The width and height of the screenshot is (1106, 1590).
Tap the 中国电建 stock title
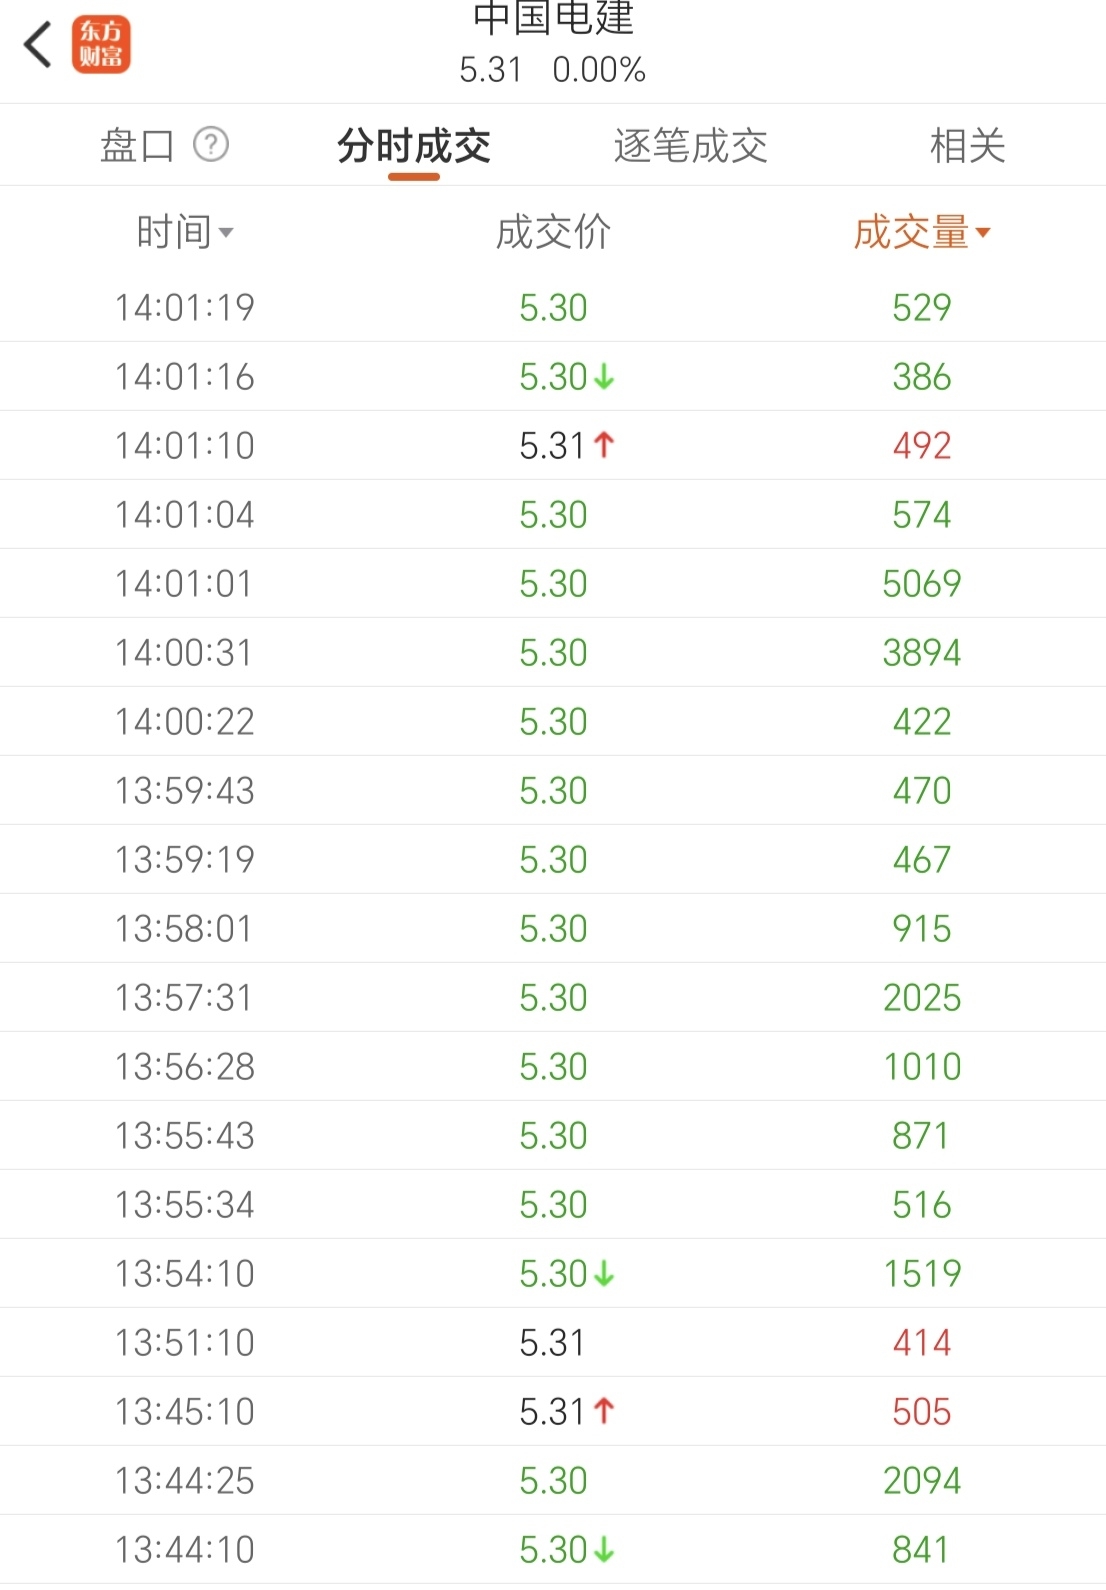pos(553,20)
